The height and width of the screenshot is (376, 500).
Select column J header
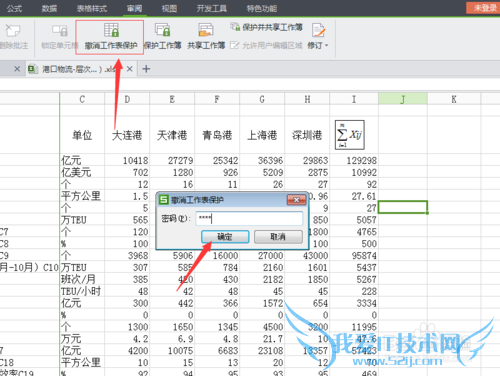coord(403,99)
